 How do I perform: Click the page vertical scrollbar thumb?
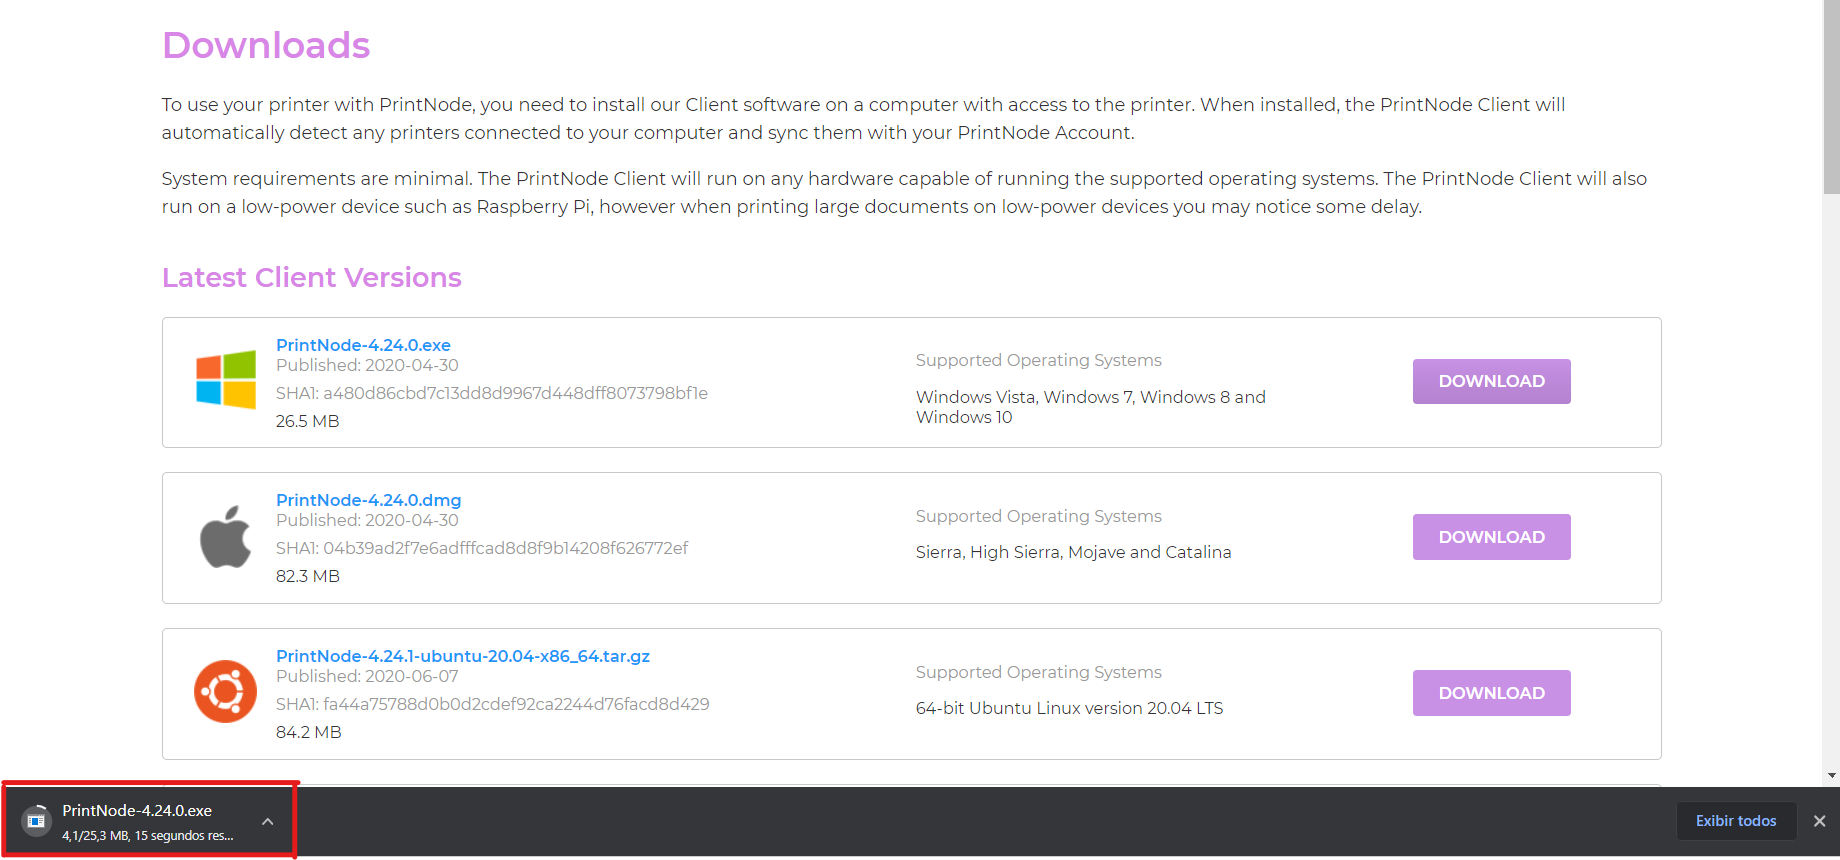click(1831, 97)
